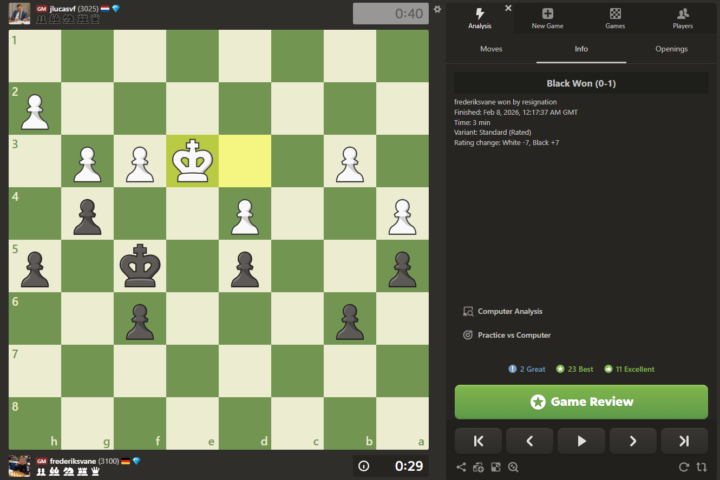Flip the board with the arrows icon
Screen dimensions: 720x480
(701, 467)
